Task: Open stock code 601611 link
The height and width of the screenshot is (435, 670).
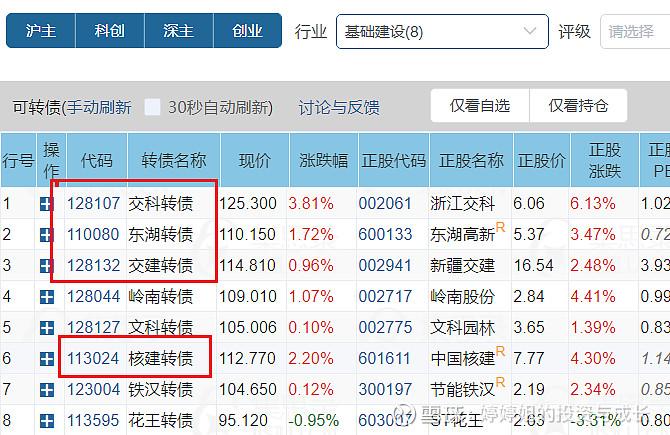Action: point(385,359)
